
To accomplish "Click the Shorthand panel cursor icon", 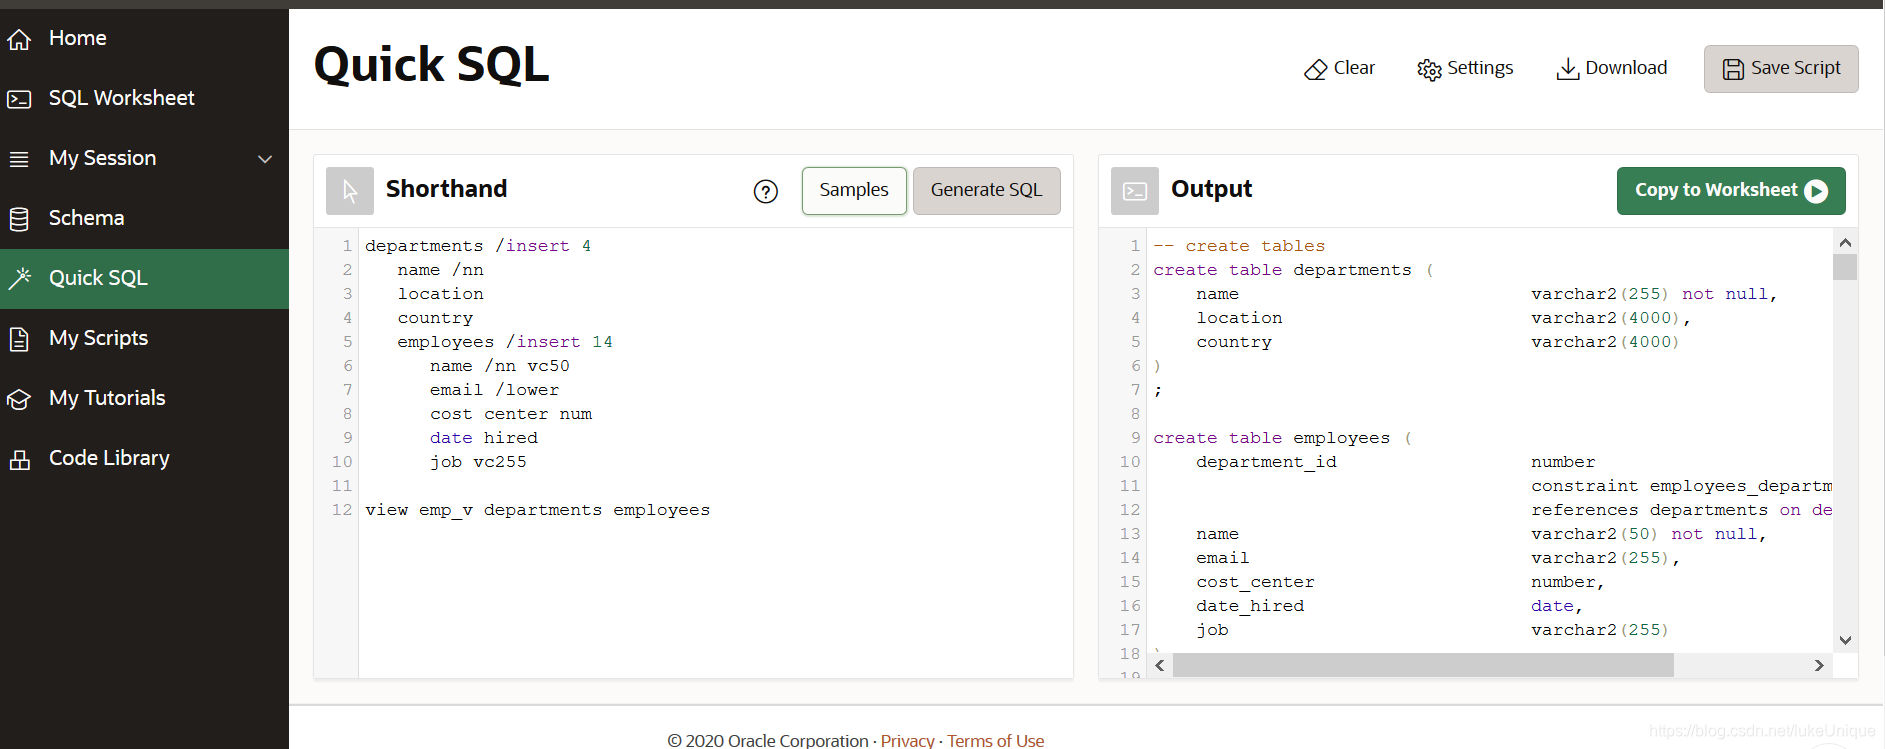I will click(350, 191).
